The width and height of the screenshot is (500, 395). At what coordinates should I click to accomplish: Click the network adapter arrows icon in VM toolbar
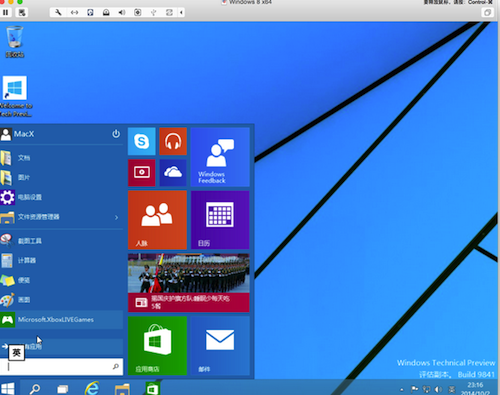pos(74,13)
